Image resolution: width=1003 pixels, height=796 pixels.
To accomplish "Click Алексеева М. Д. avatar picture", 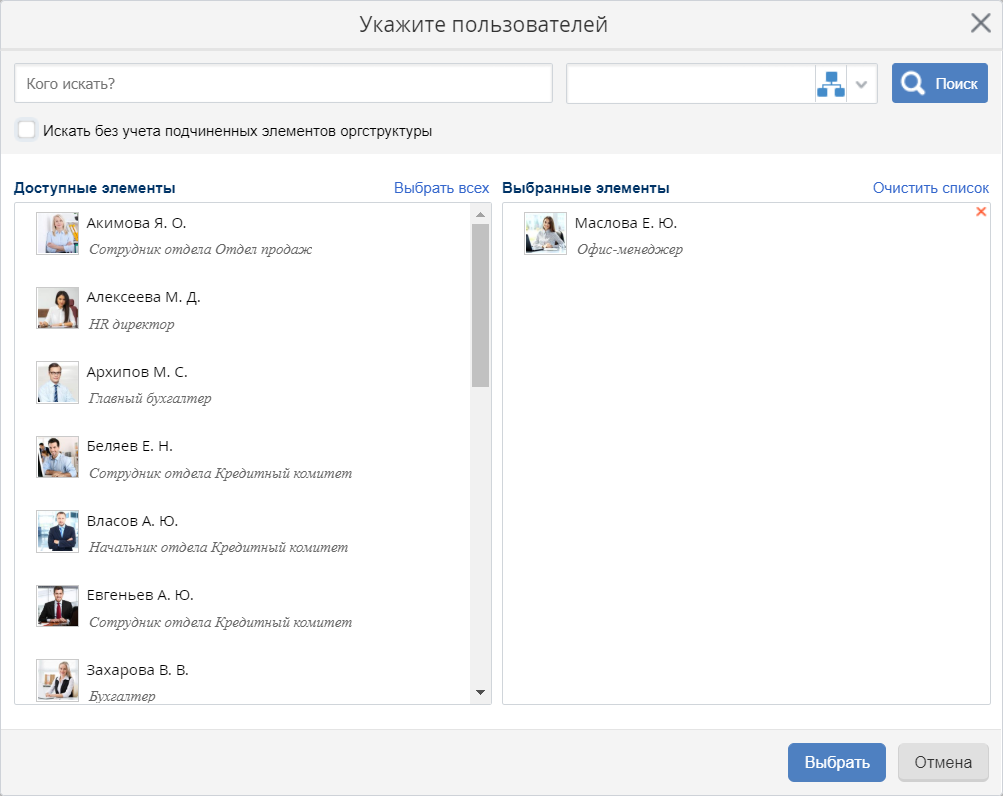I will click(57, 308).
